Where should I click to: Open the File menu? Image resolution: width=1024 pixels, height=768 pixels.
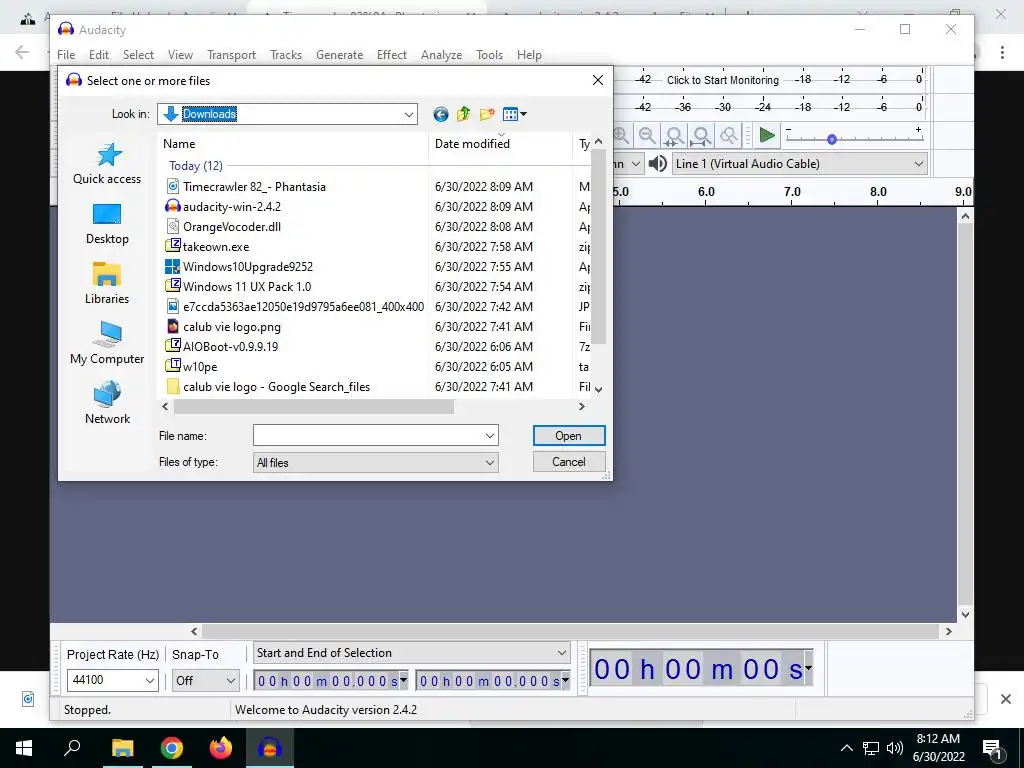pyautogui.click(x=66, y=55)
